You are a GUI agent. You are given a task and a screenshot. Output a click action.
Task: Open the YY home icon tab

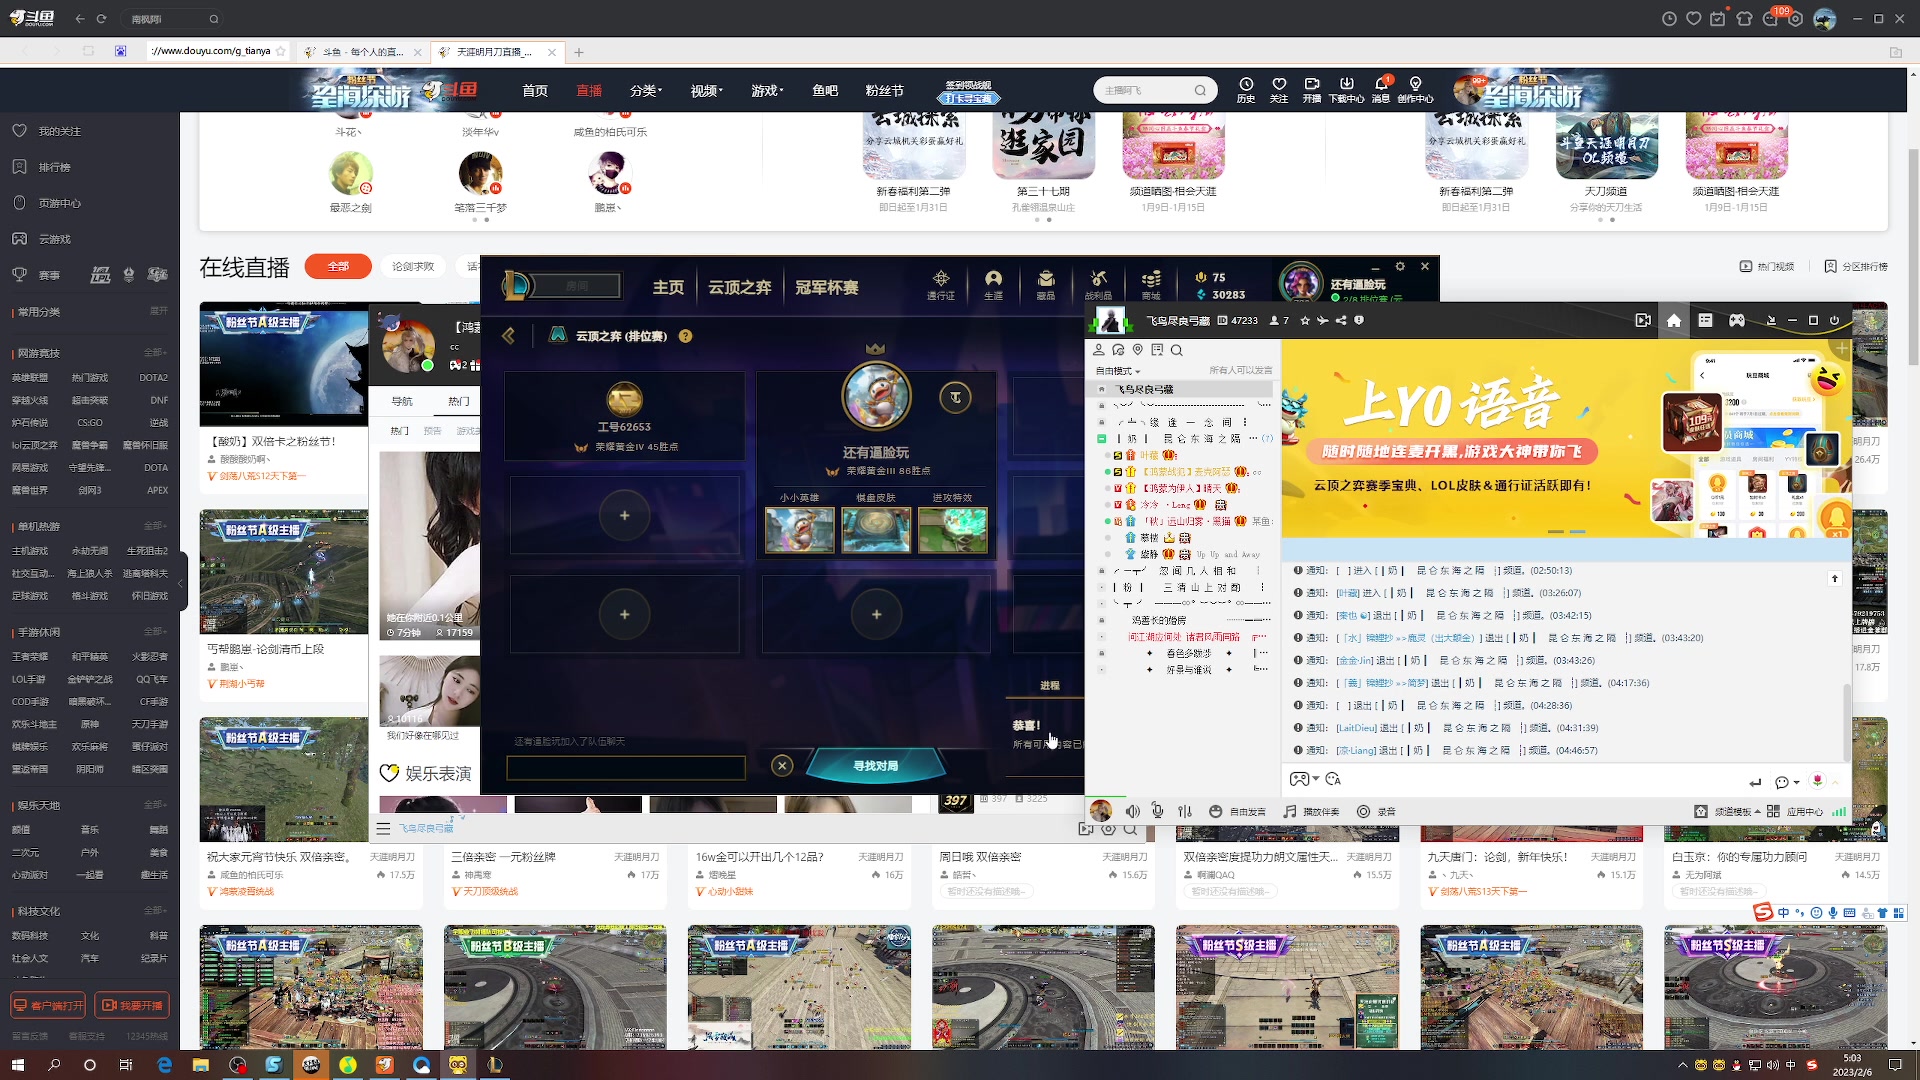1673,320
